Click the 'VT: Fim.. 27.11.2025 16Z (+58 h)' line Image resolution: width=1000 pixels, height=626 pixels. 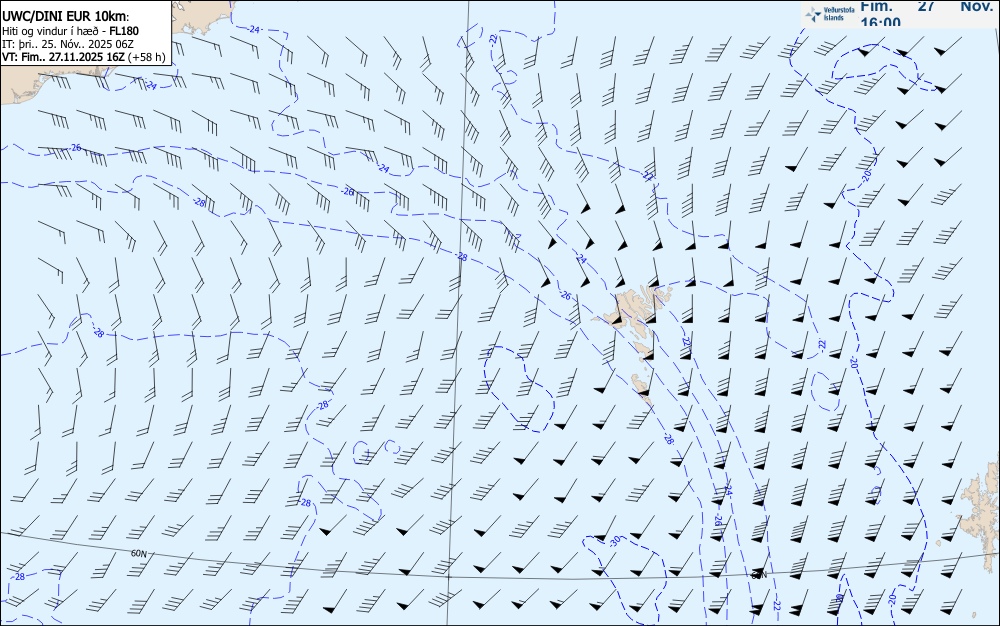click(x=84, y=57)
